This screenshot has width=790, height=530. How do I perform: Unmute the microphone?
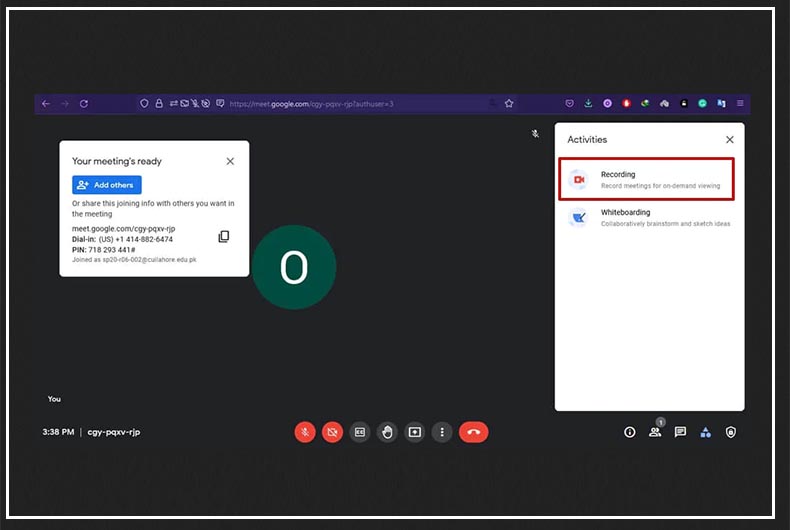point(305,432)
